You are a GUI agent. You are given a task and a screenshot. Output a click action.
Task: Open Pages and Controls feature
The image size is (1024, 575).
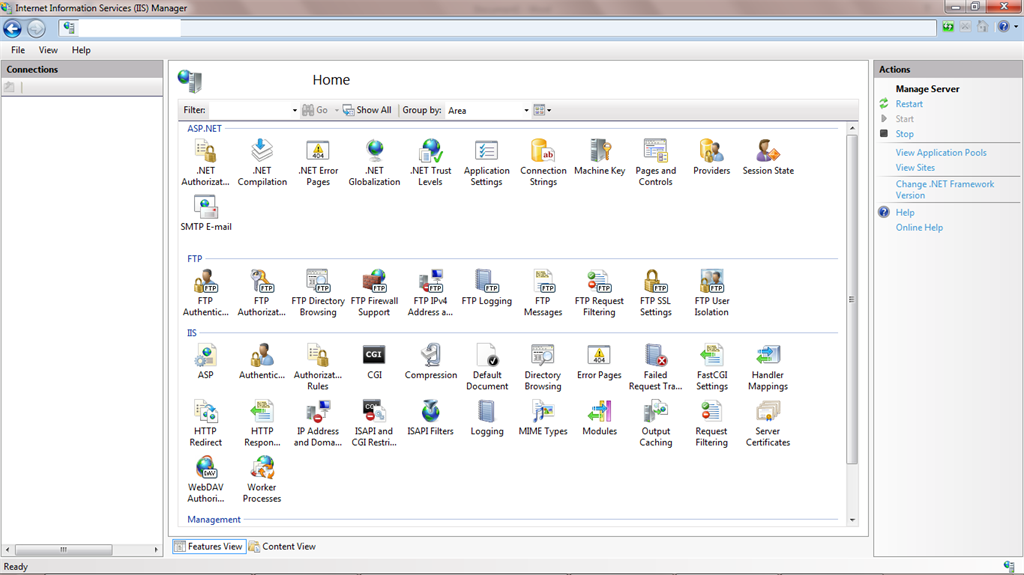(x=655, y=163)
